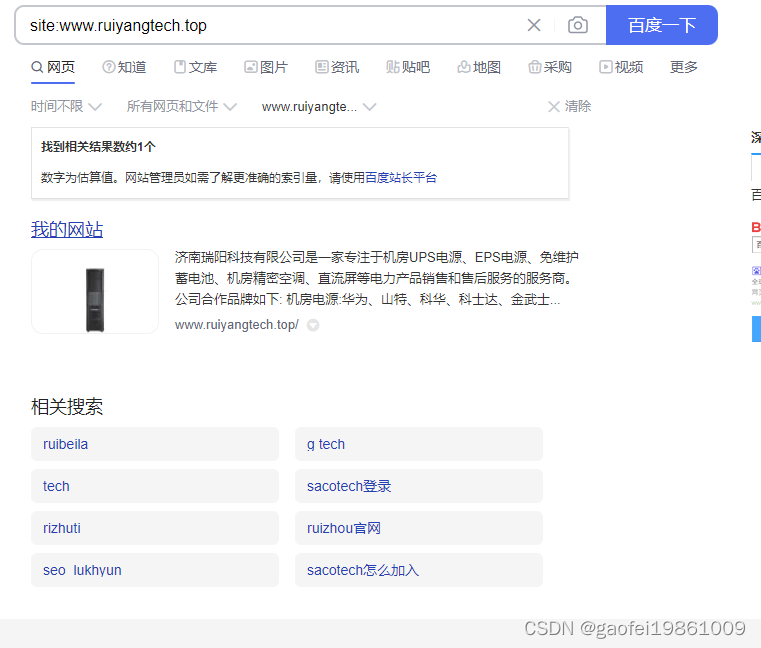Search related term ruibeila

(x=155, y=444)
